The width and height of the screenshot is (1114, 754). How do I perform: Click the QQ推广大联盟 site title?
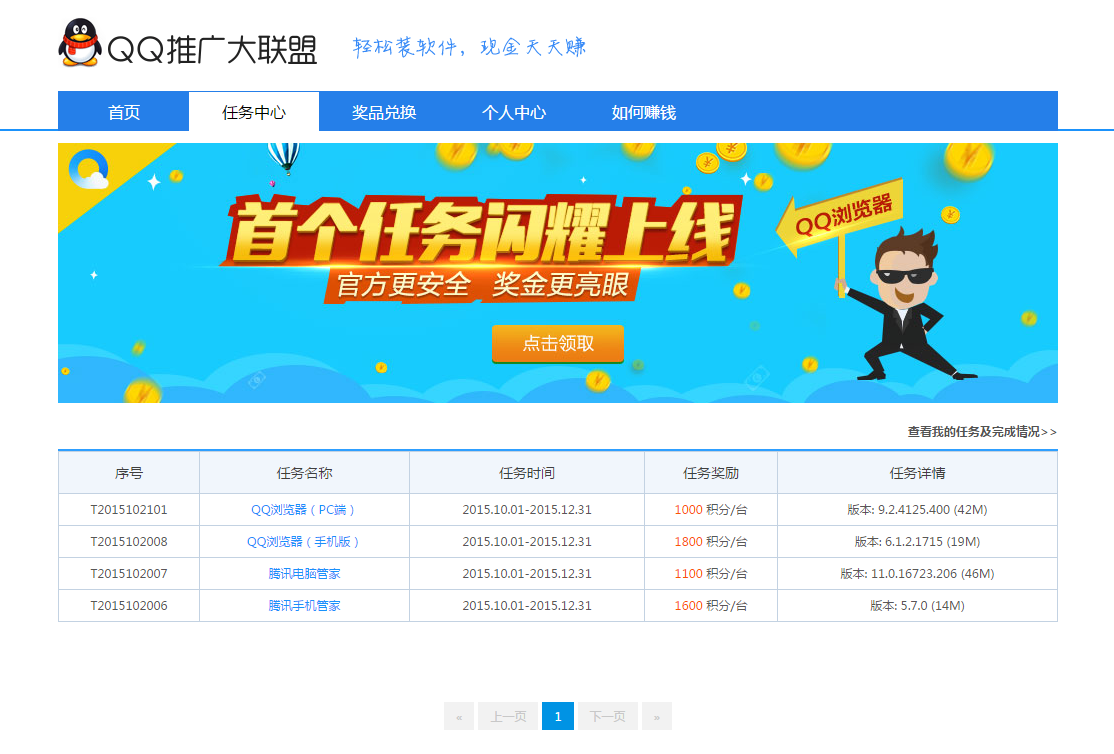(214, 44)
